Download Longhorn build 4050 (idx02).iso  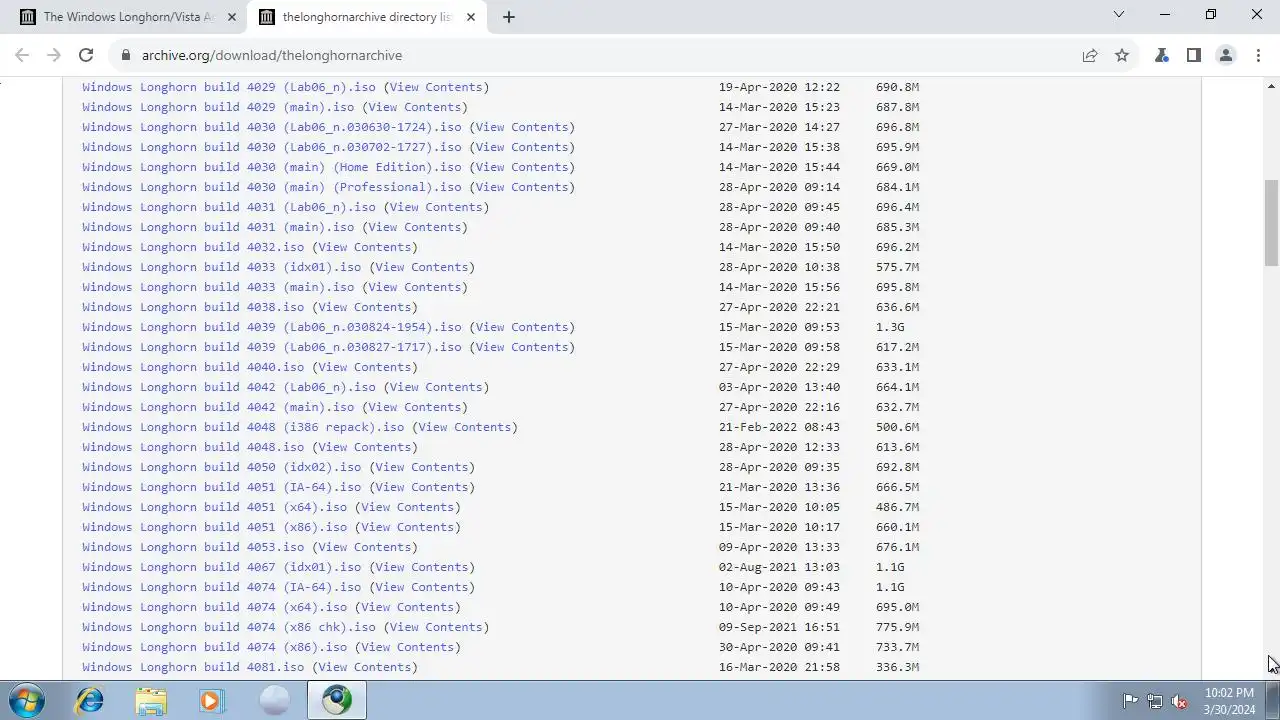point(222,467)
